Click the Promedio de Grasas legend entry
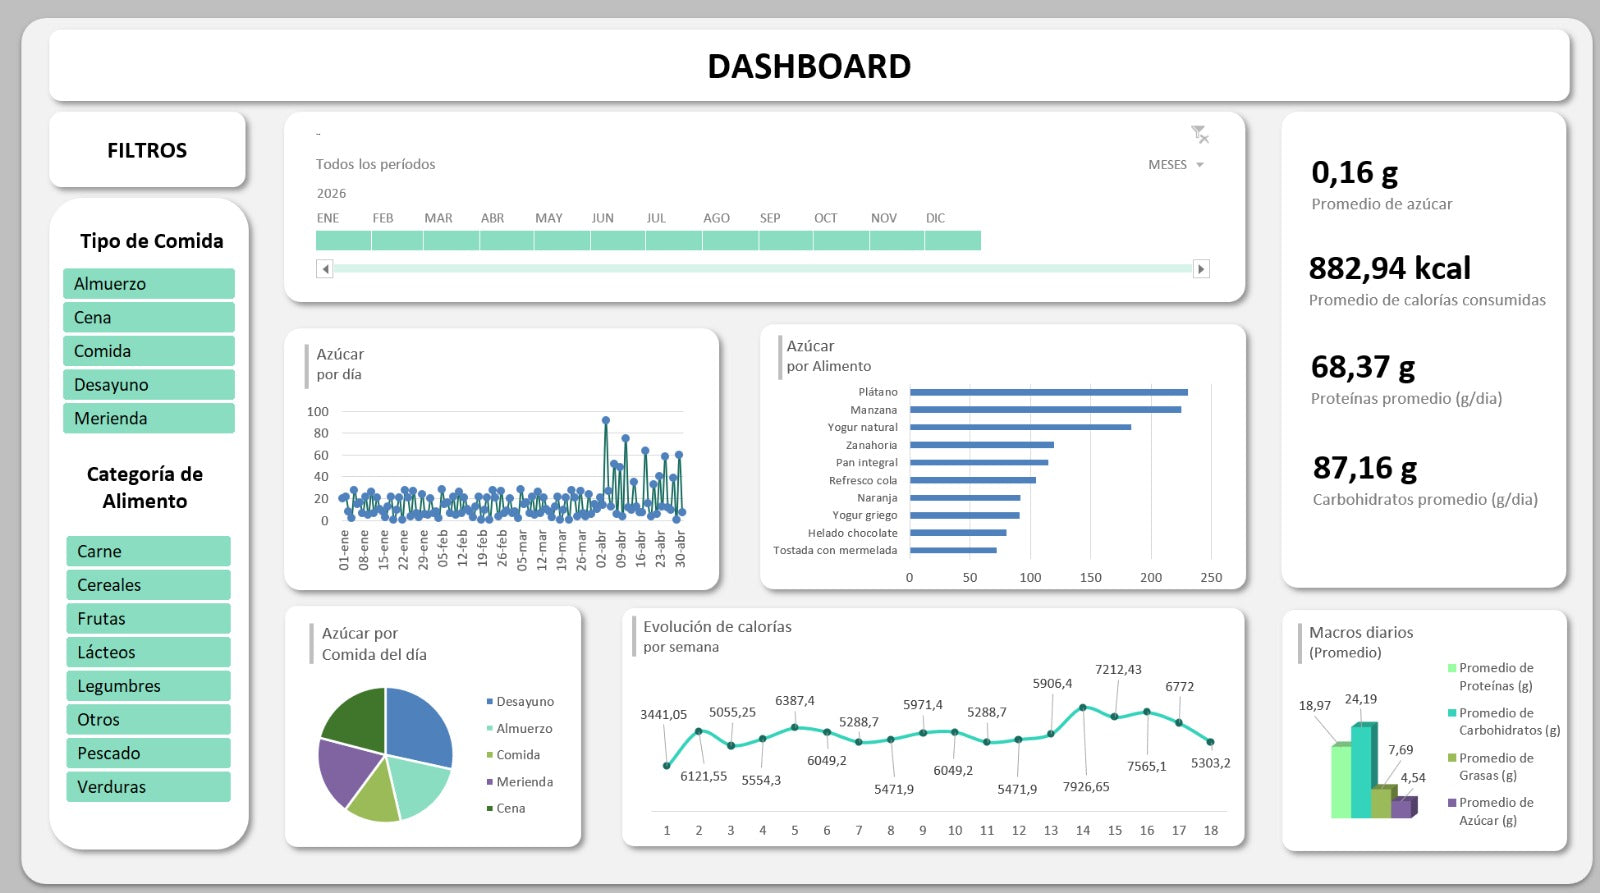 click(x=1490, y=767)
